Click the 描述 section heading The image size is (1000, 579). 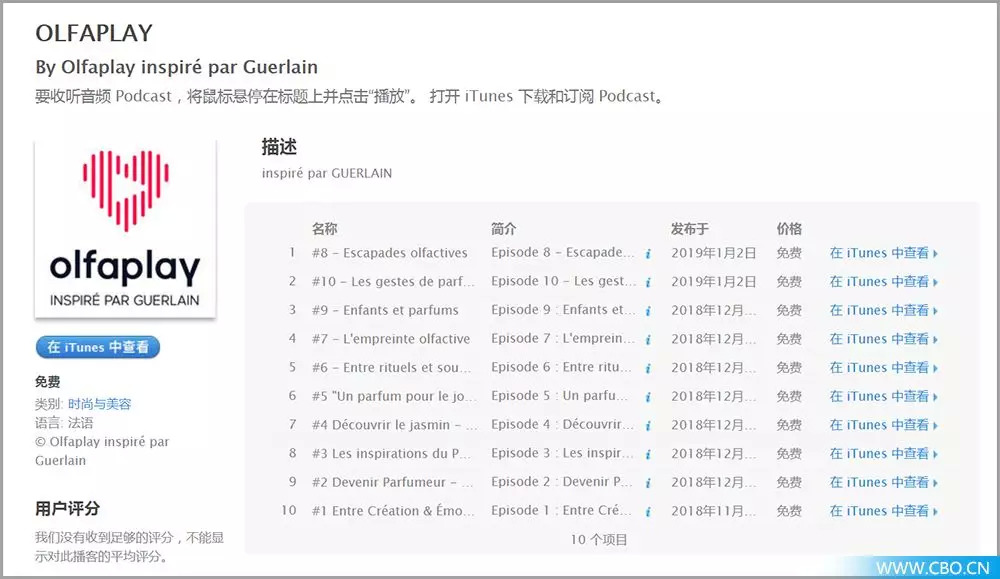(279, 147)
